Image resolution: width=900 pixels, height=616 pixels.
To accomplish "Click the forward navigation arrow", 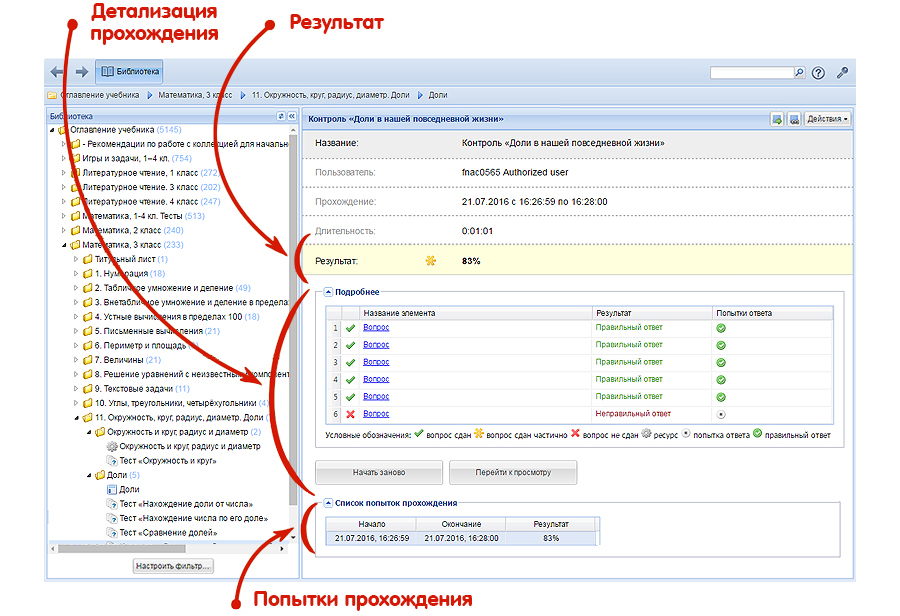I will coord(81,72).
